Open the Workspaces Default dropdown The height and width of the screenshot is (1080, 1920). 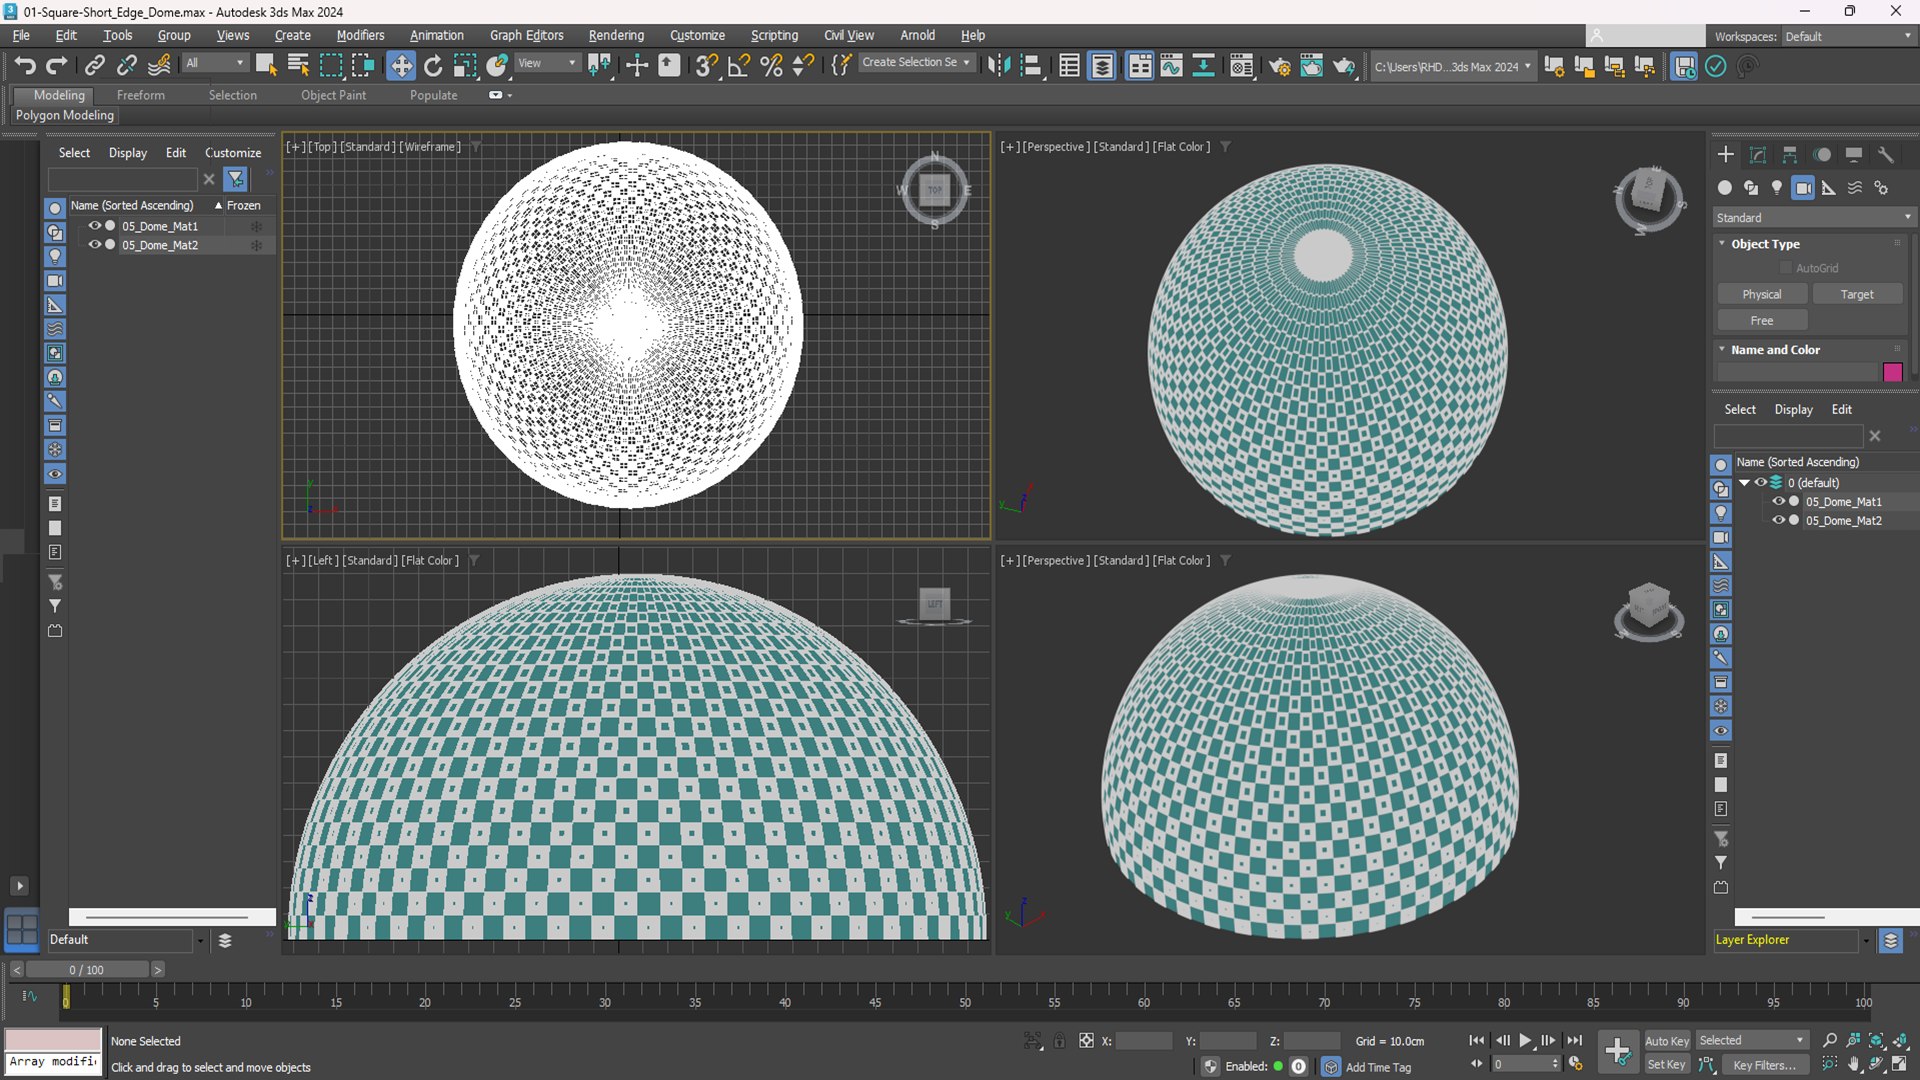tap(1848, 36)
